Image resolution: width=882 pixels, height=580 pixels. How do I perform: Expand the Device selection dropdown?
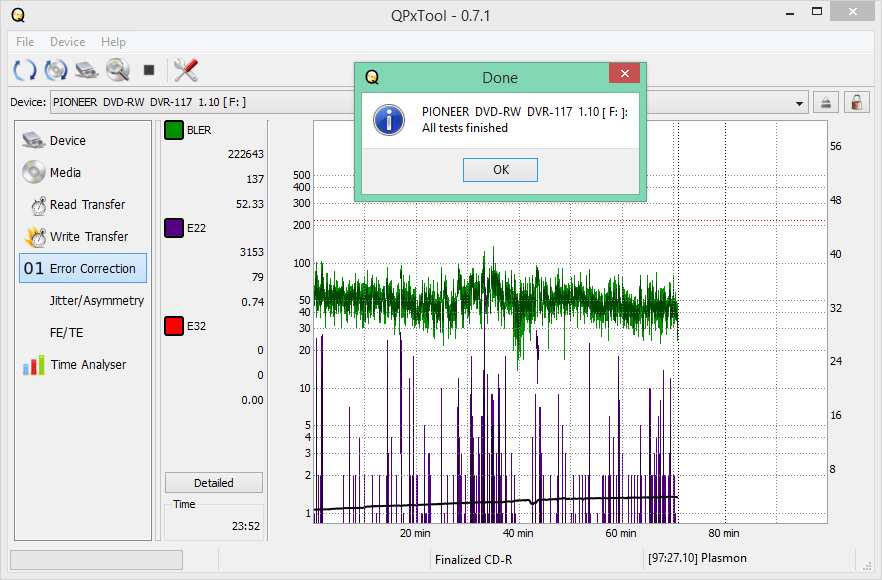pos(799,103)
